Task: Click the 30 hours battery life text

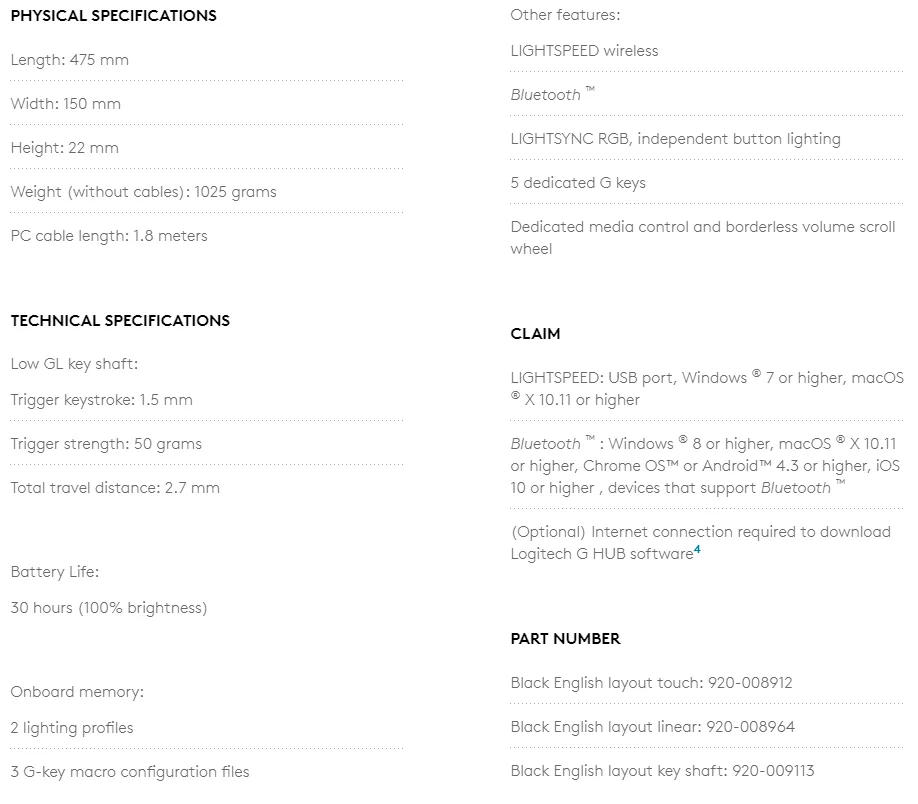Action: tap(109, 608)
